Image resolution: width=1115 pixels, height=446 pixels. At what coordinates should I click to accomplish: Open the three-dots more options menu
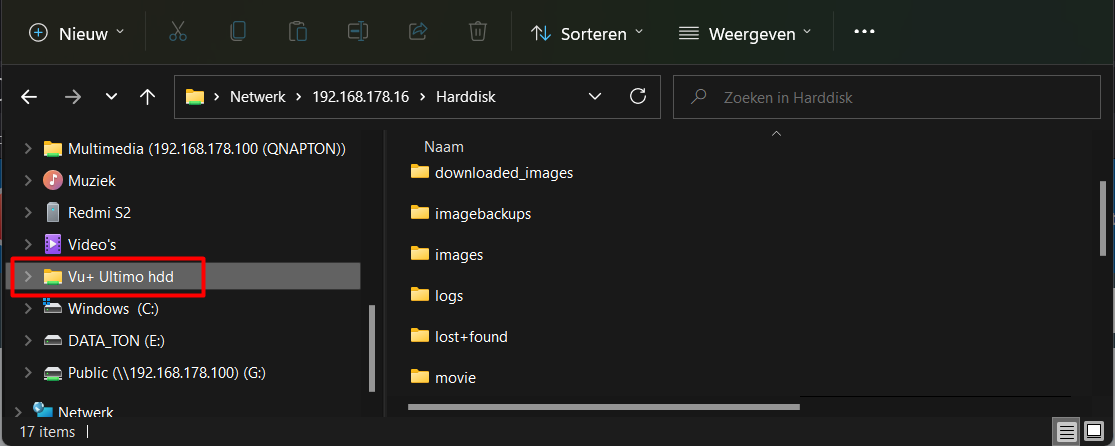click(x=864, y=32)
